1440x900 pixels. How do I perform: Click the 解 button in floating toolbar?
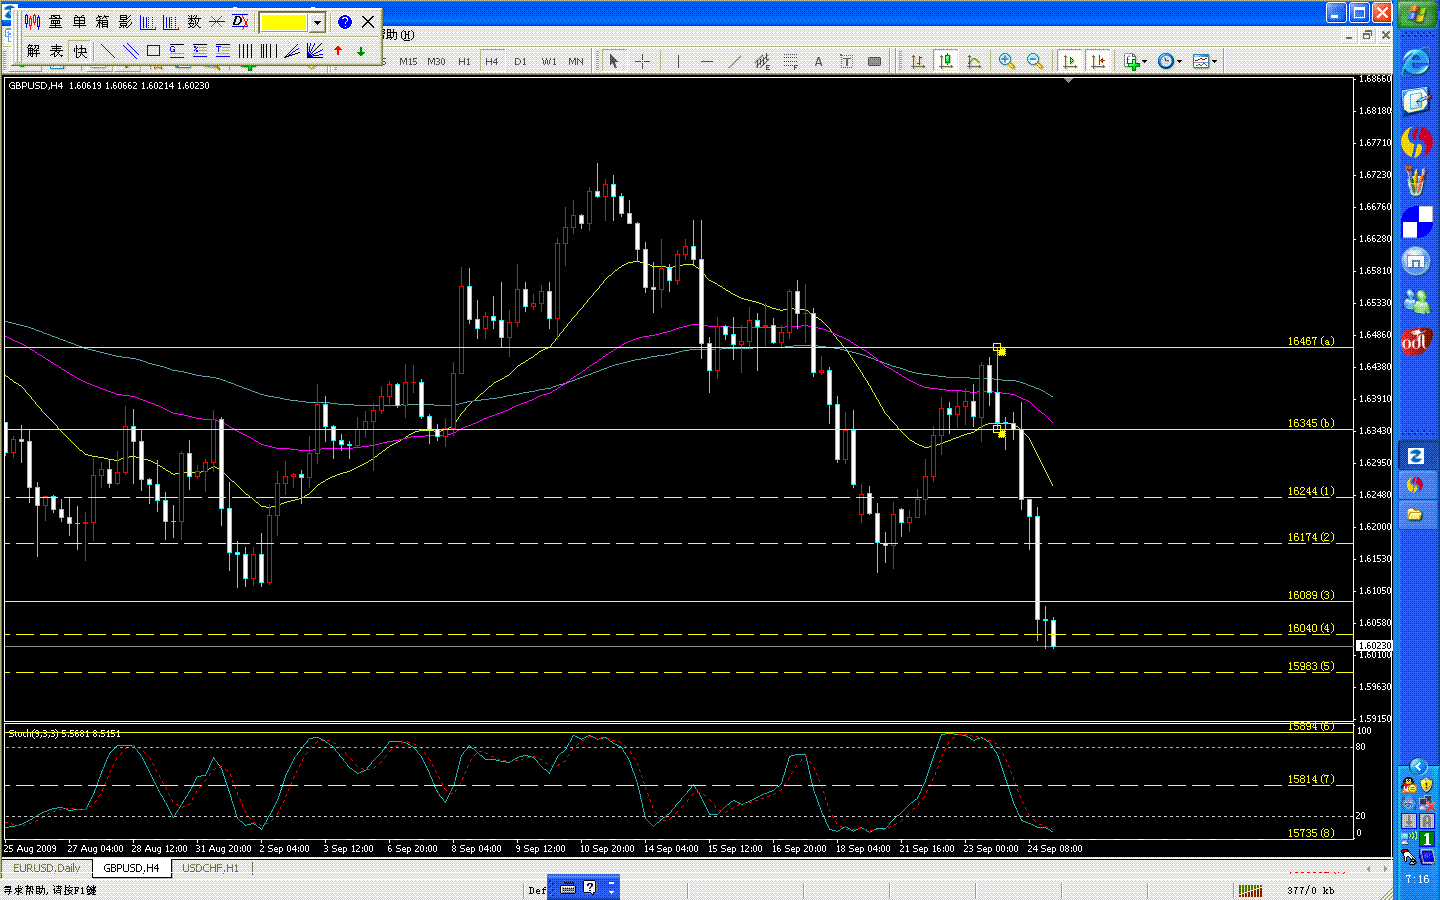click(33, 50)
